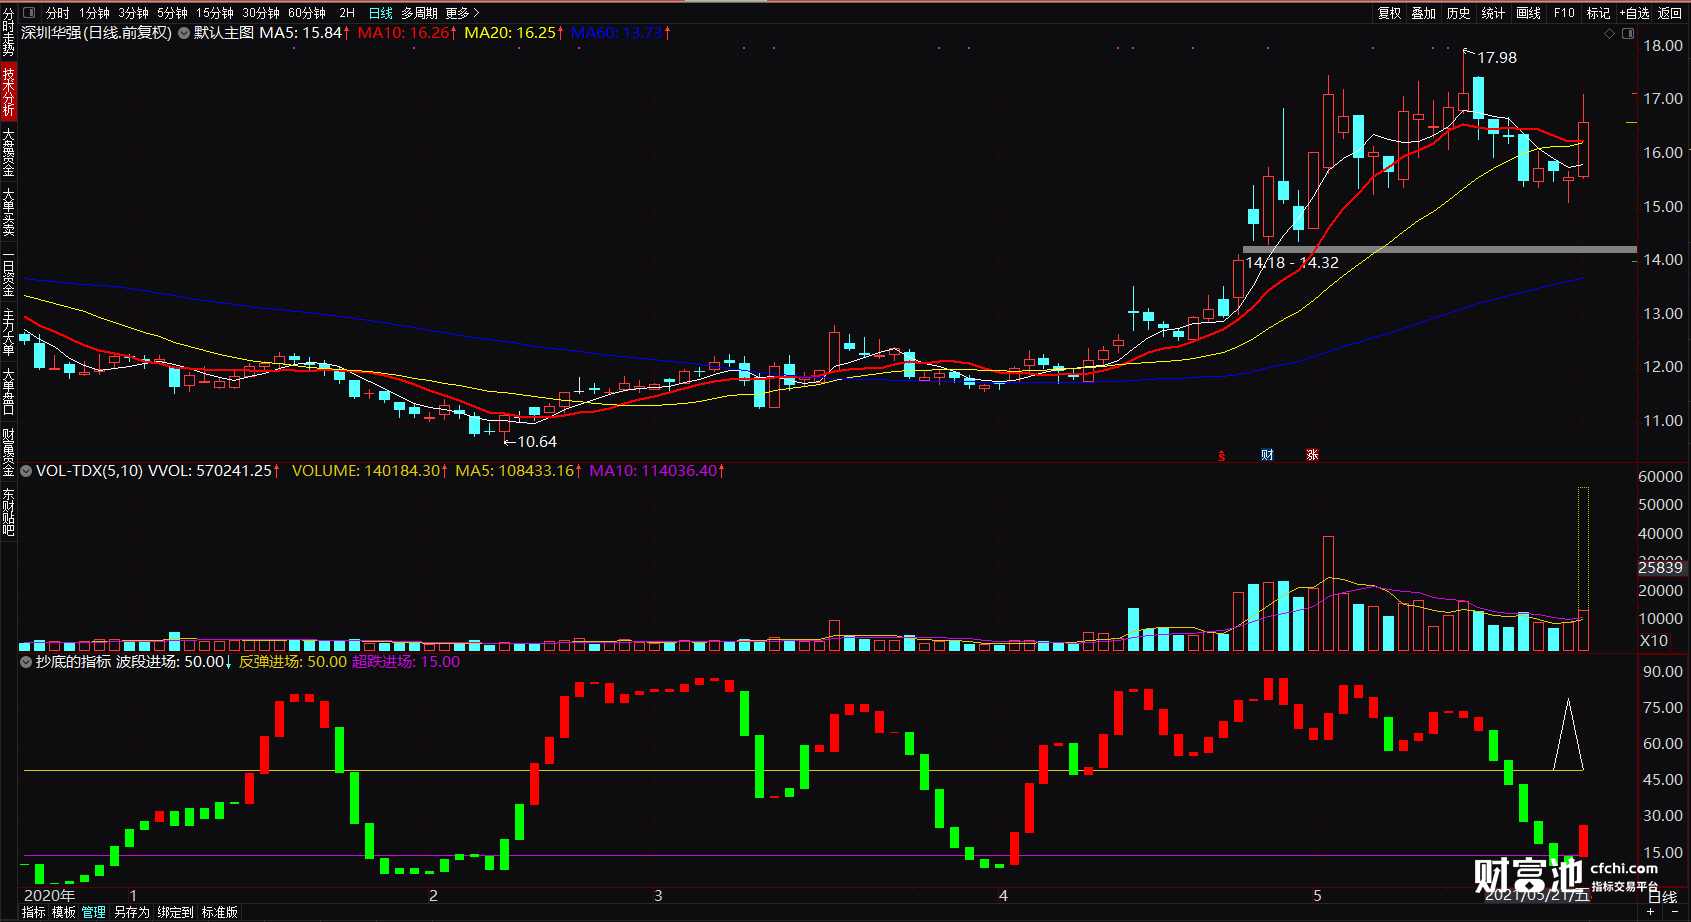Click the 管理 tab at the bottom
Image resolution: width=1691 pixels, height=922 pixels.
tap(94, 912)
